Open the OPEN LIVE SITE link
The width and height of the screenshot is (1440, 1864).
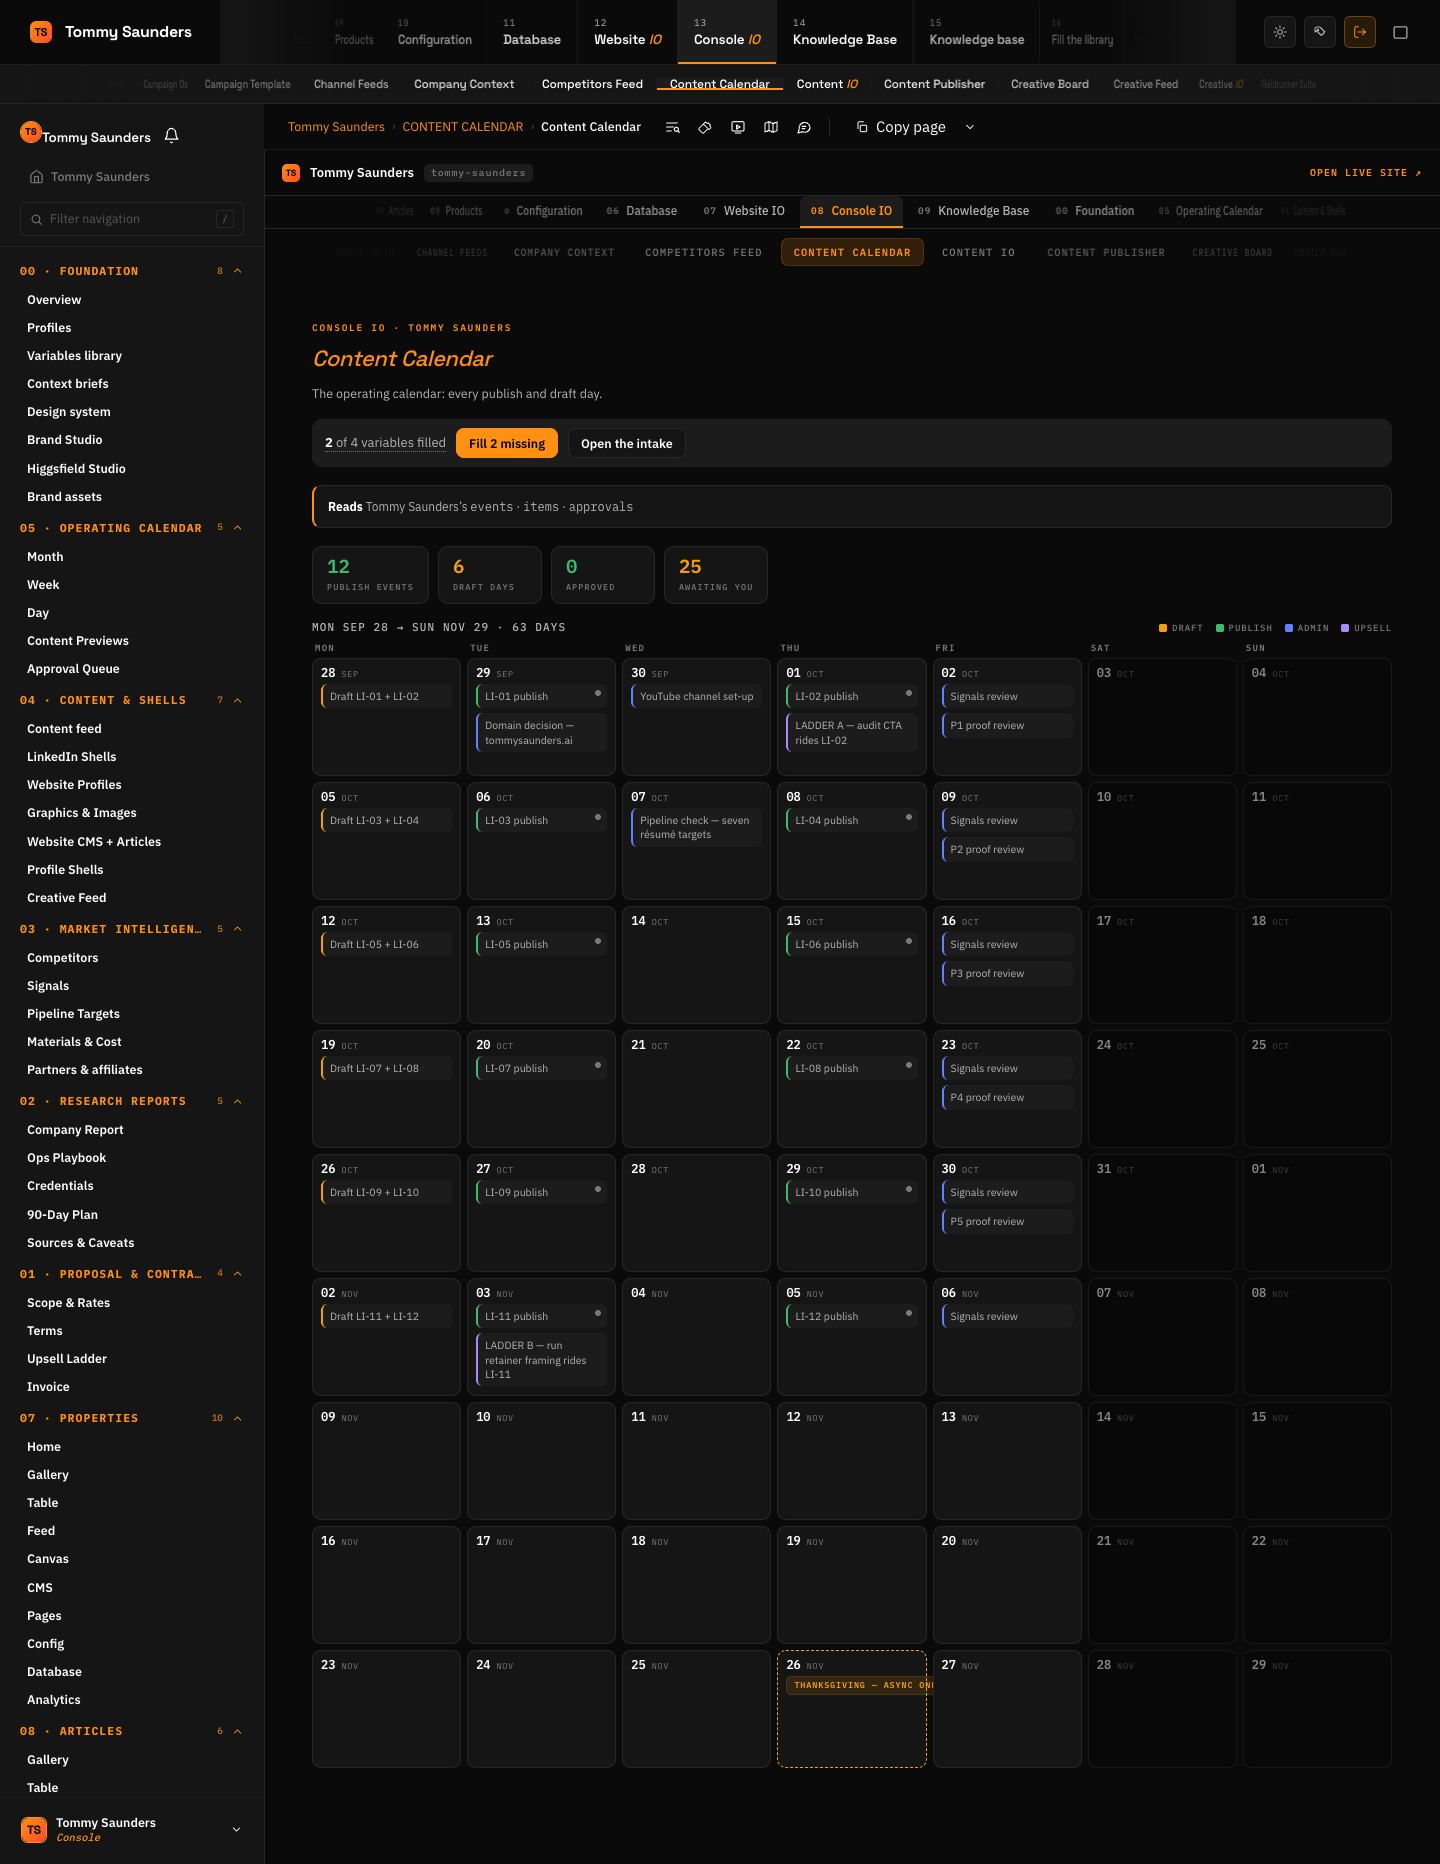point(1365,173)
